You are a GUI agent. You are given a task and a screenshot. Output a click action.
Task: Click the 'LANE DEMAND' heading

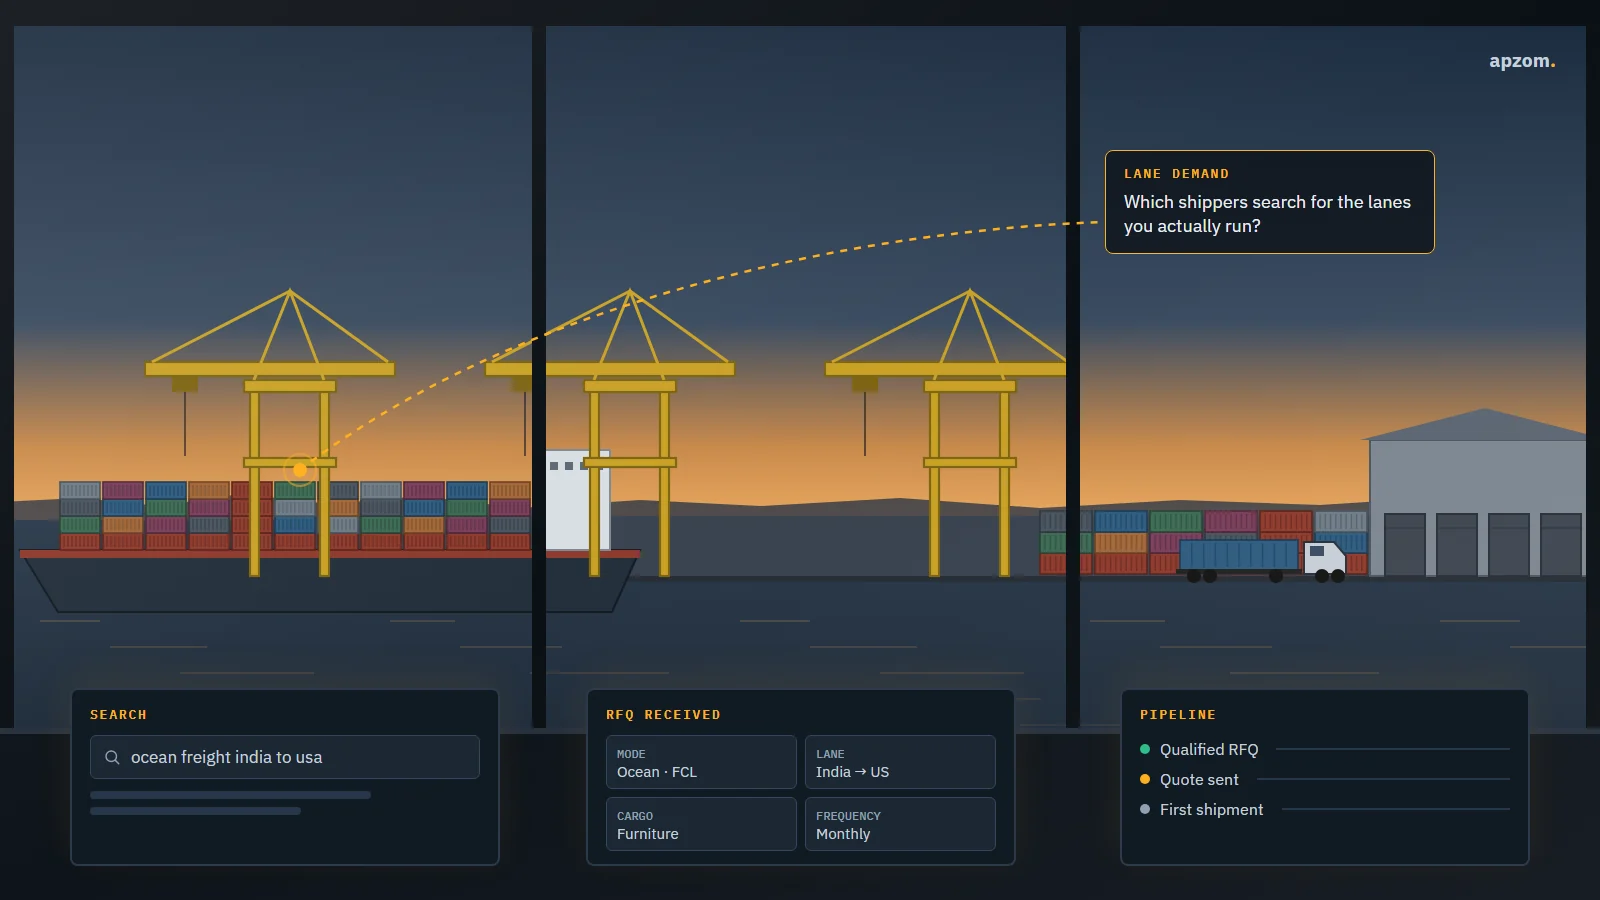(x=1176, y=174)
